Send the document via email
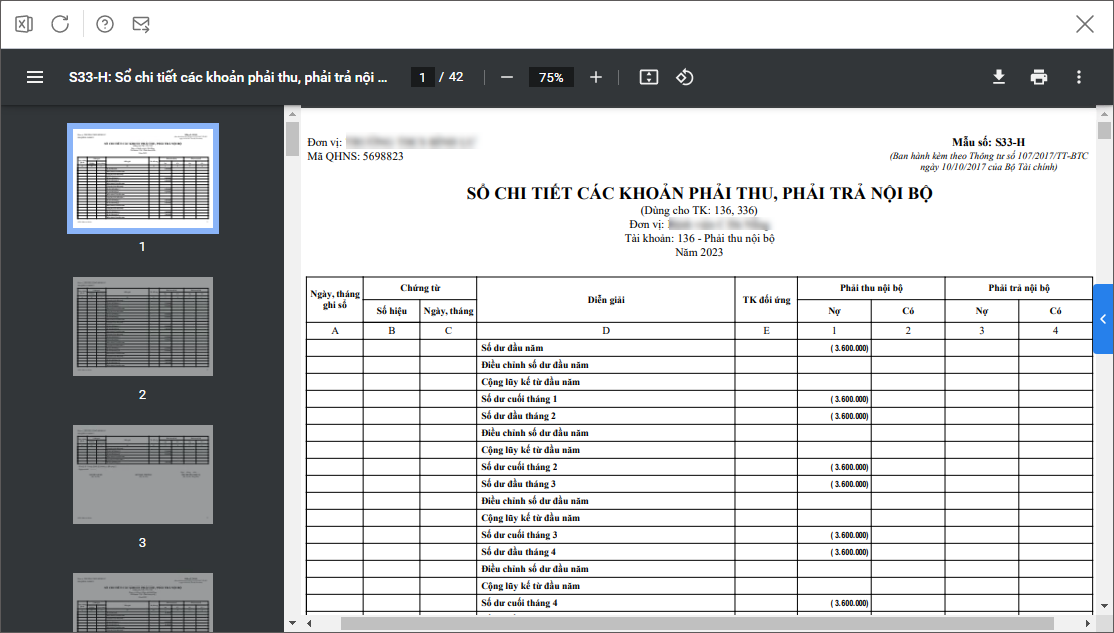Screen dimensions: 1114x633 point(141,23)
